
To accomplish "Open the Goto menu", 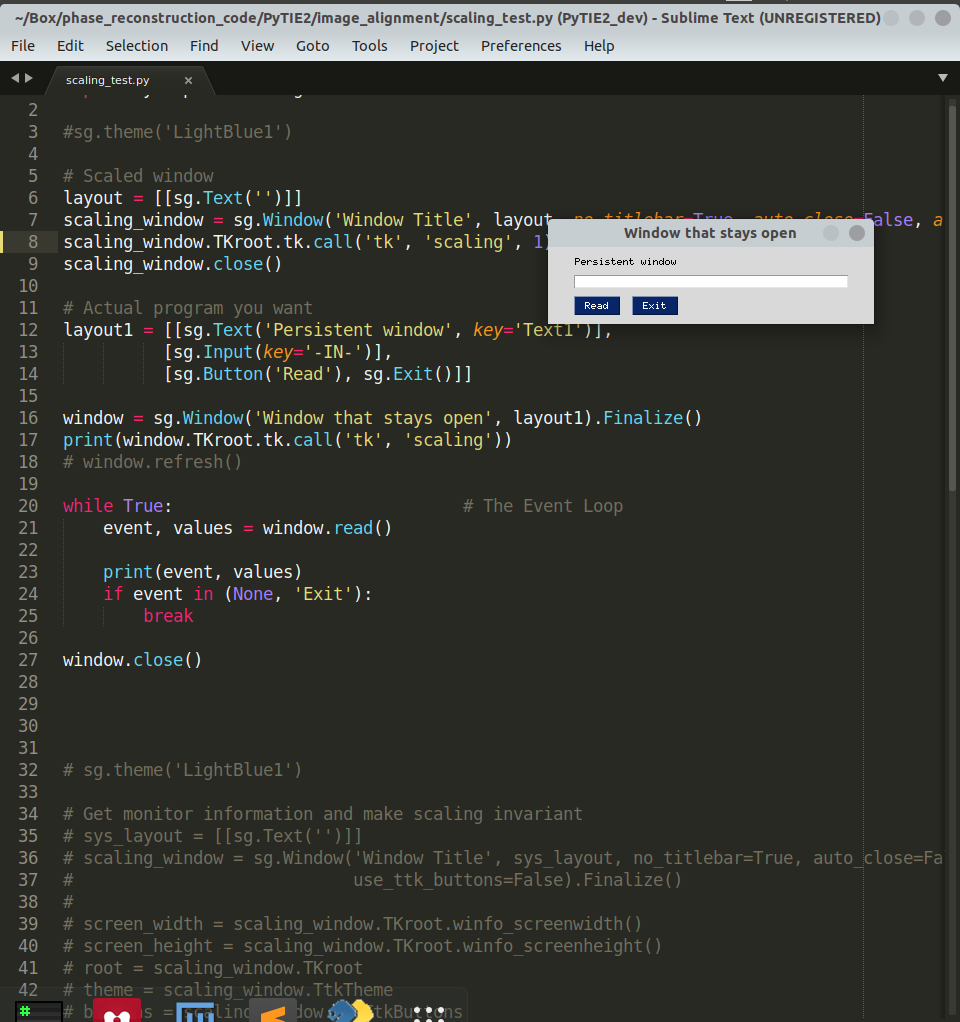I will 312,45.
